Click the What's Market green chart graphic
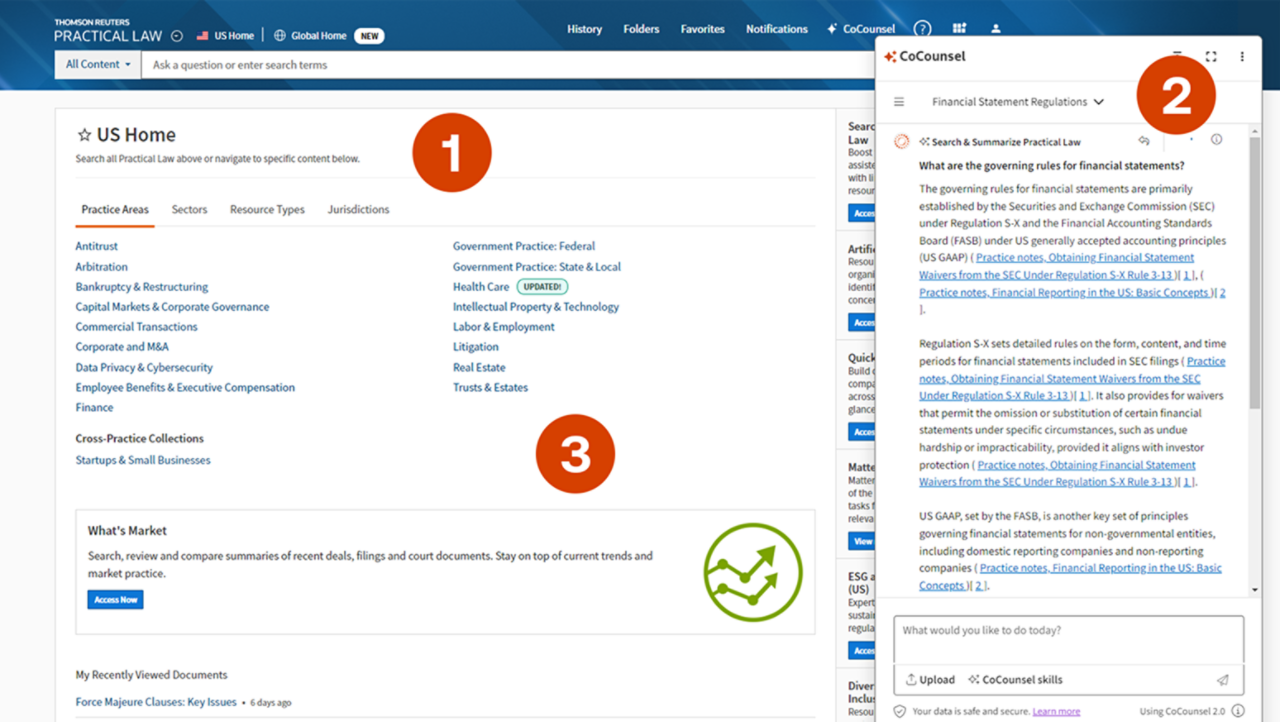The height and width of the screenshot is (722, 1280). [752, 572]
